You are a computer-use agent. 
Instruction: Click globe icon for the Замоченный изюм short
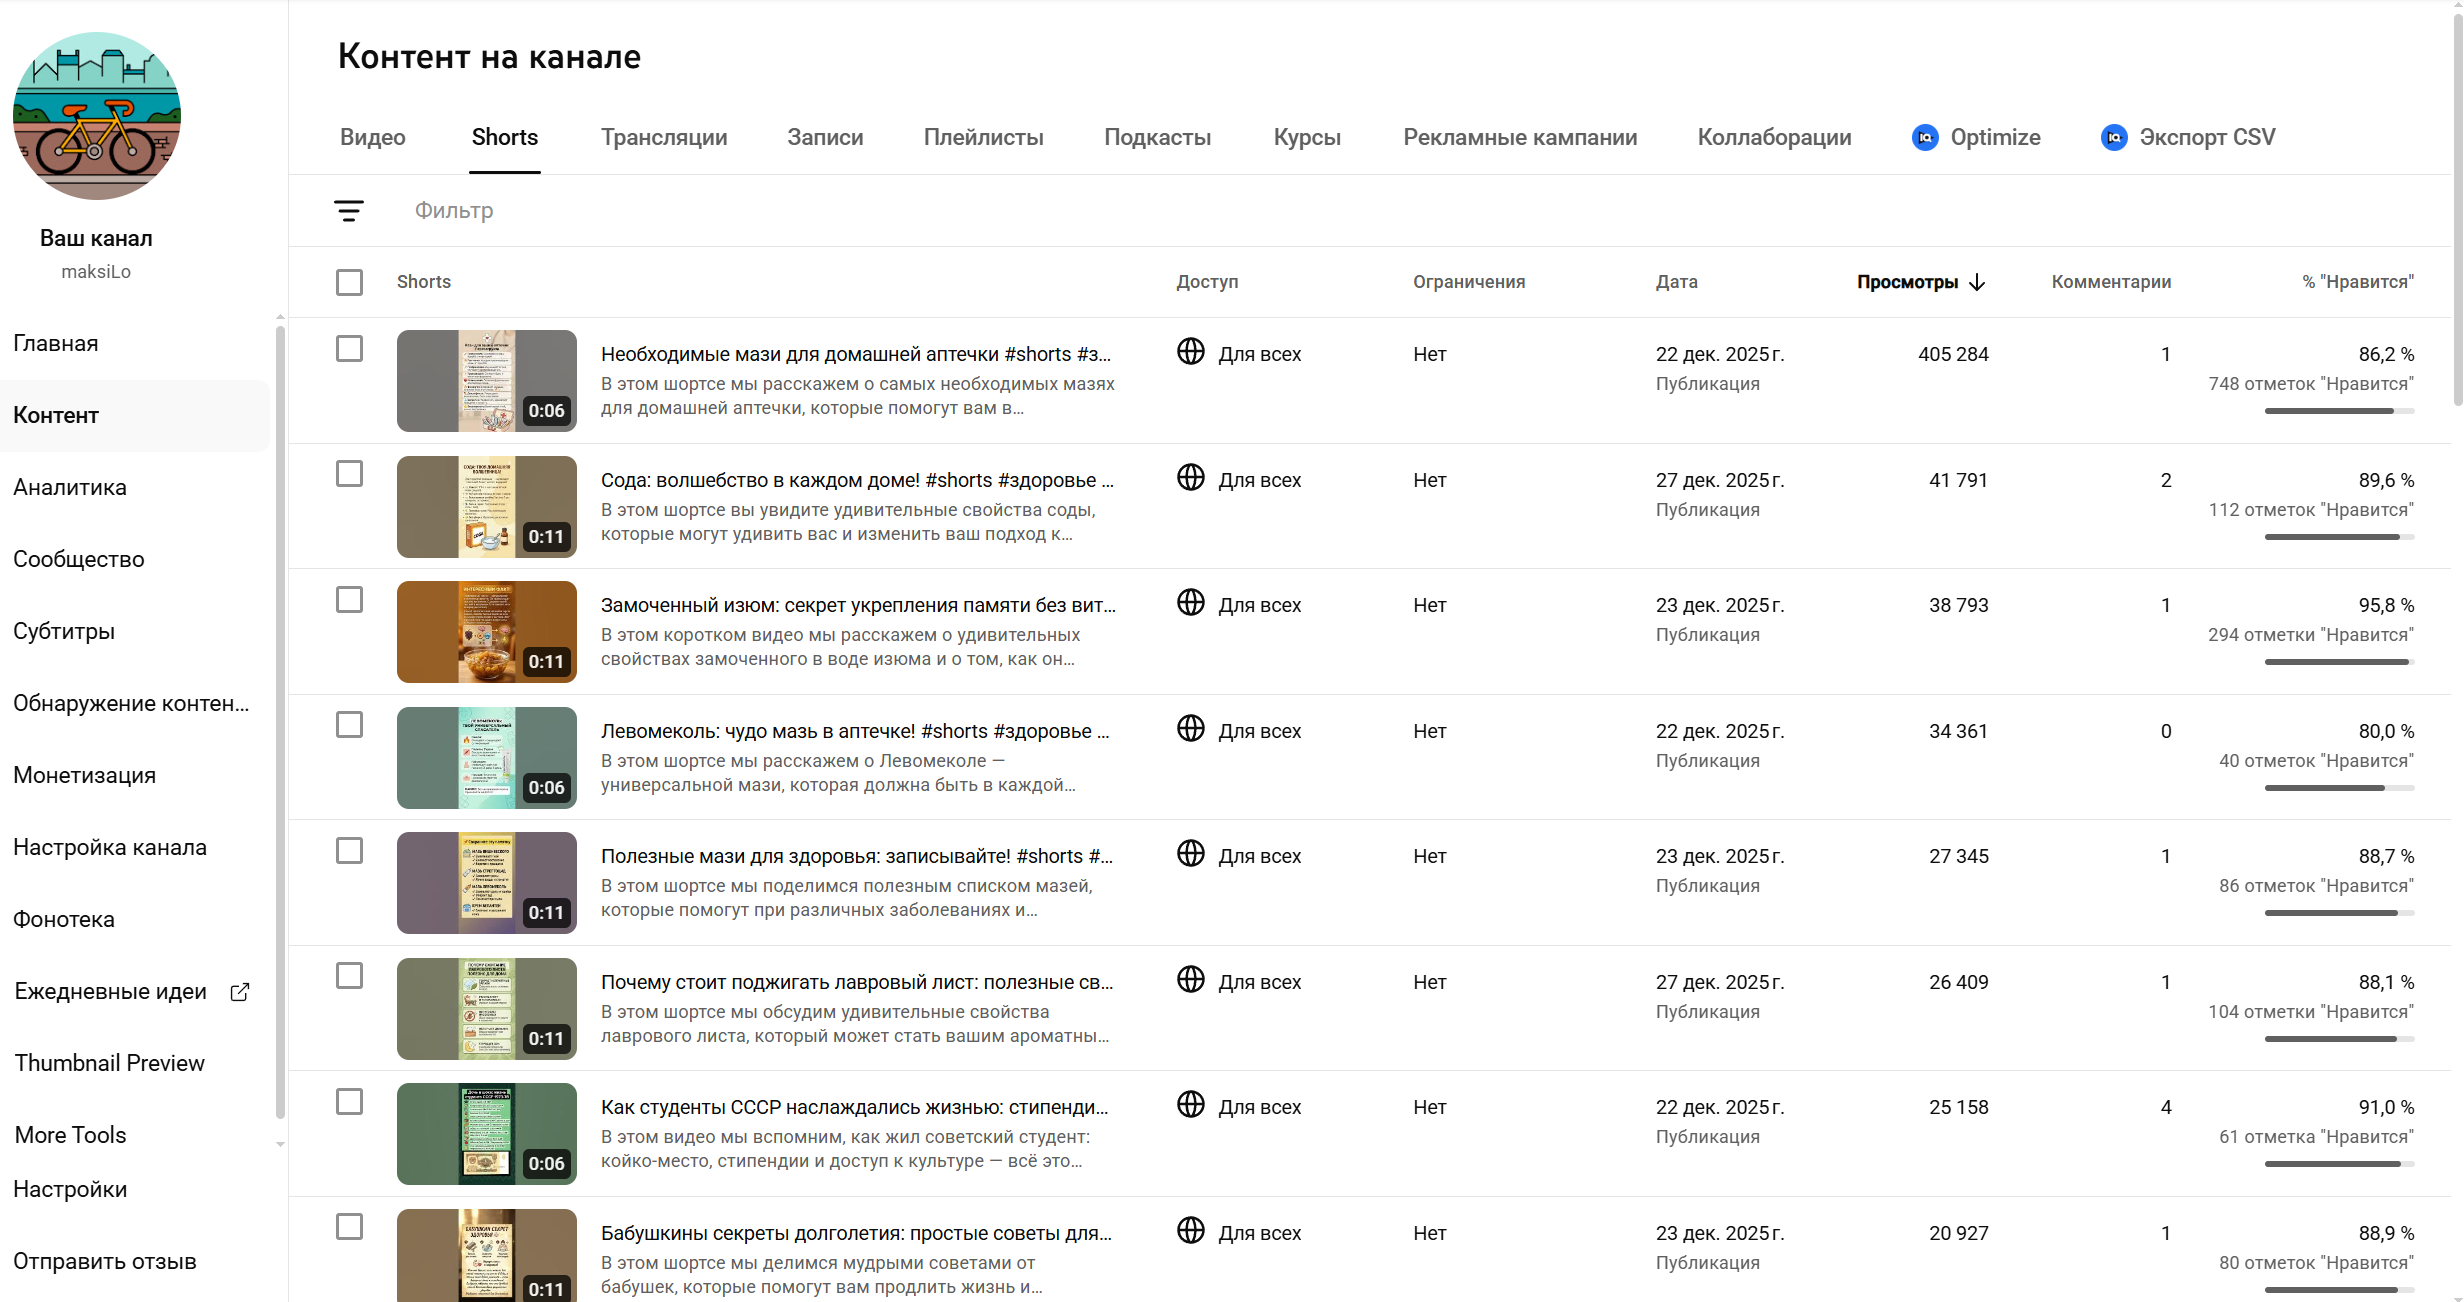coord(1190,603)
